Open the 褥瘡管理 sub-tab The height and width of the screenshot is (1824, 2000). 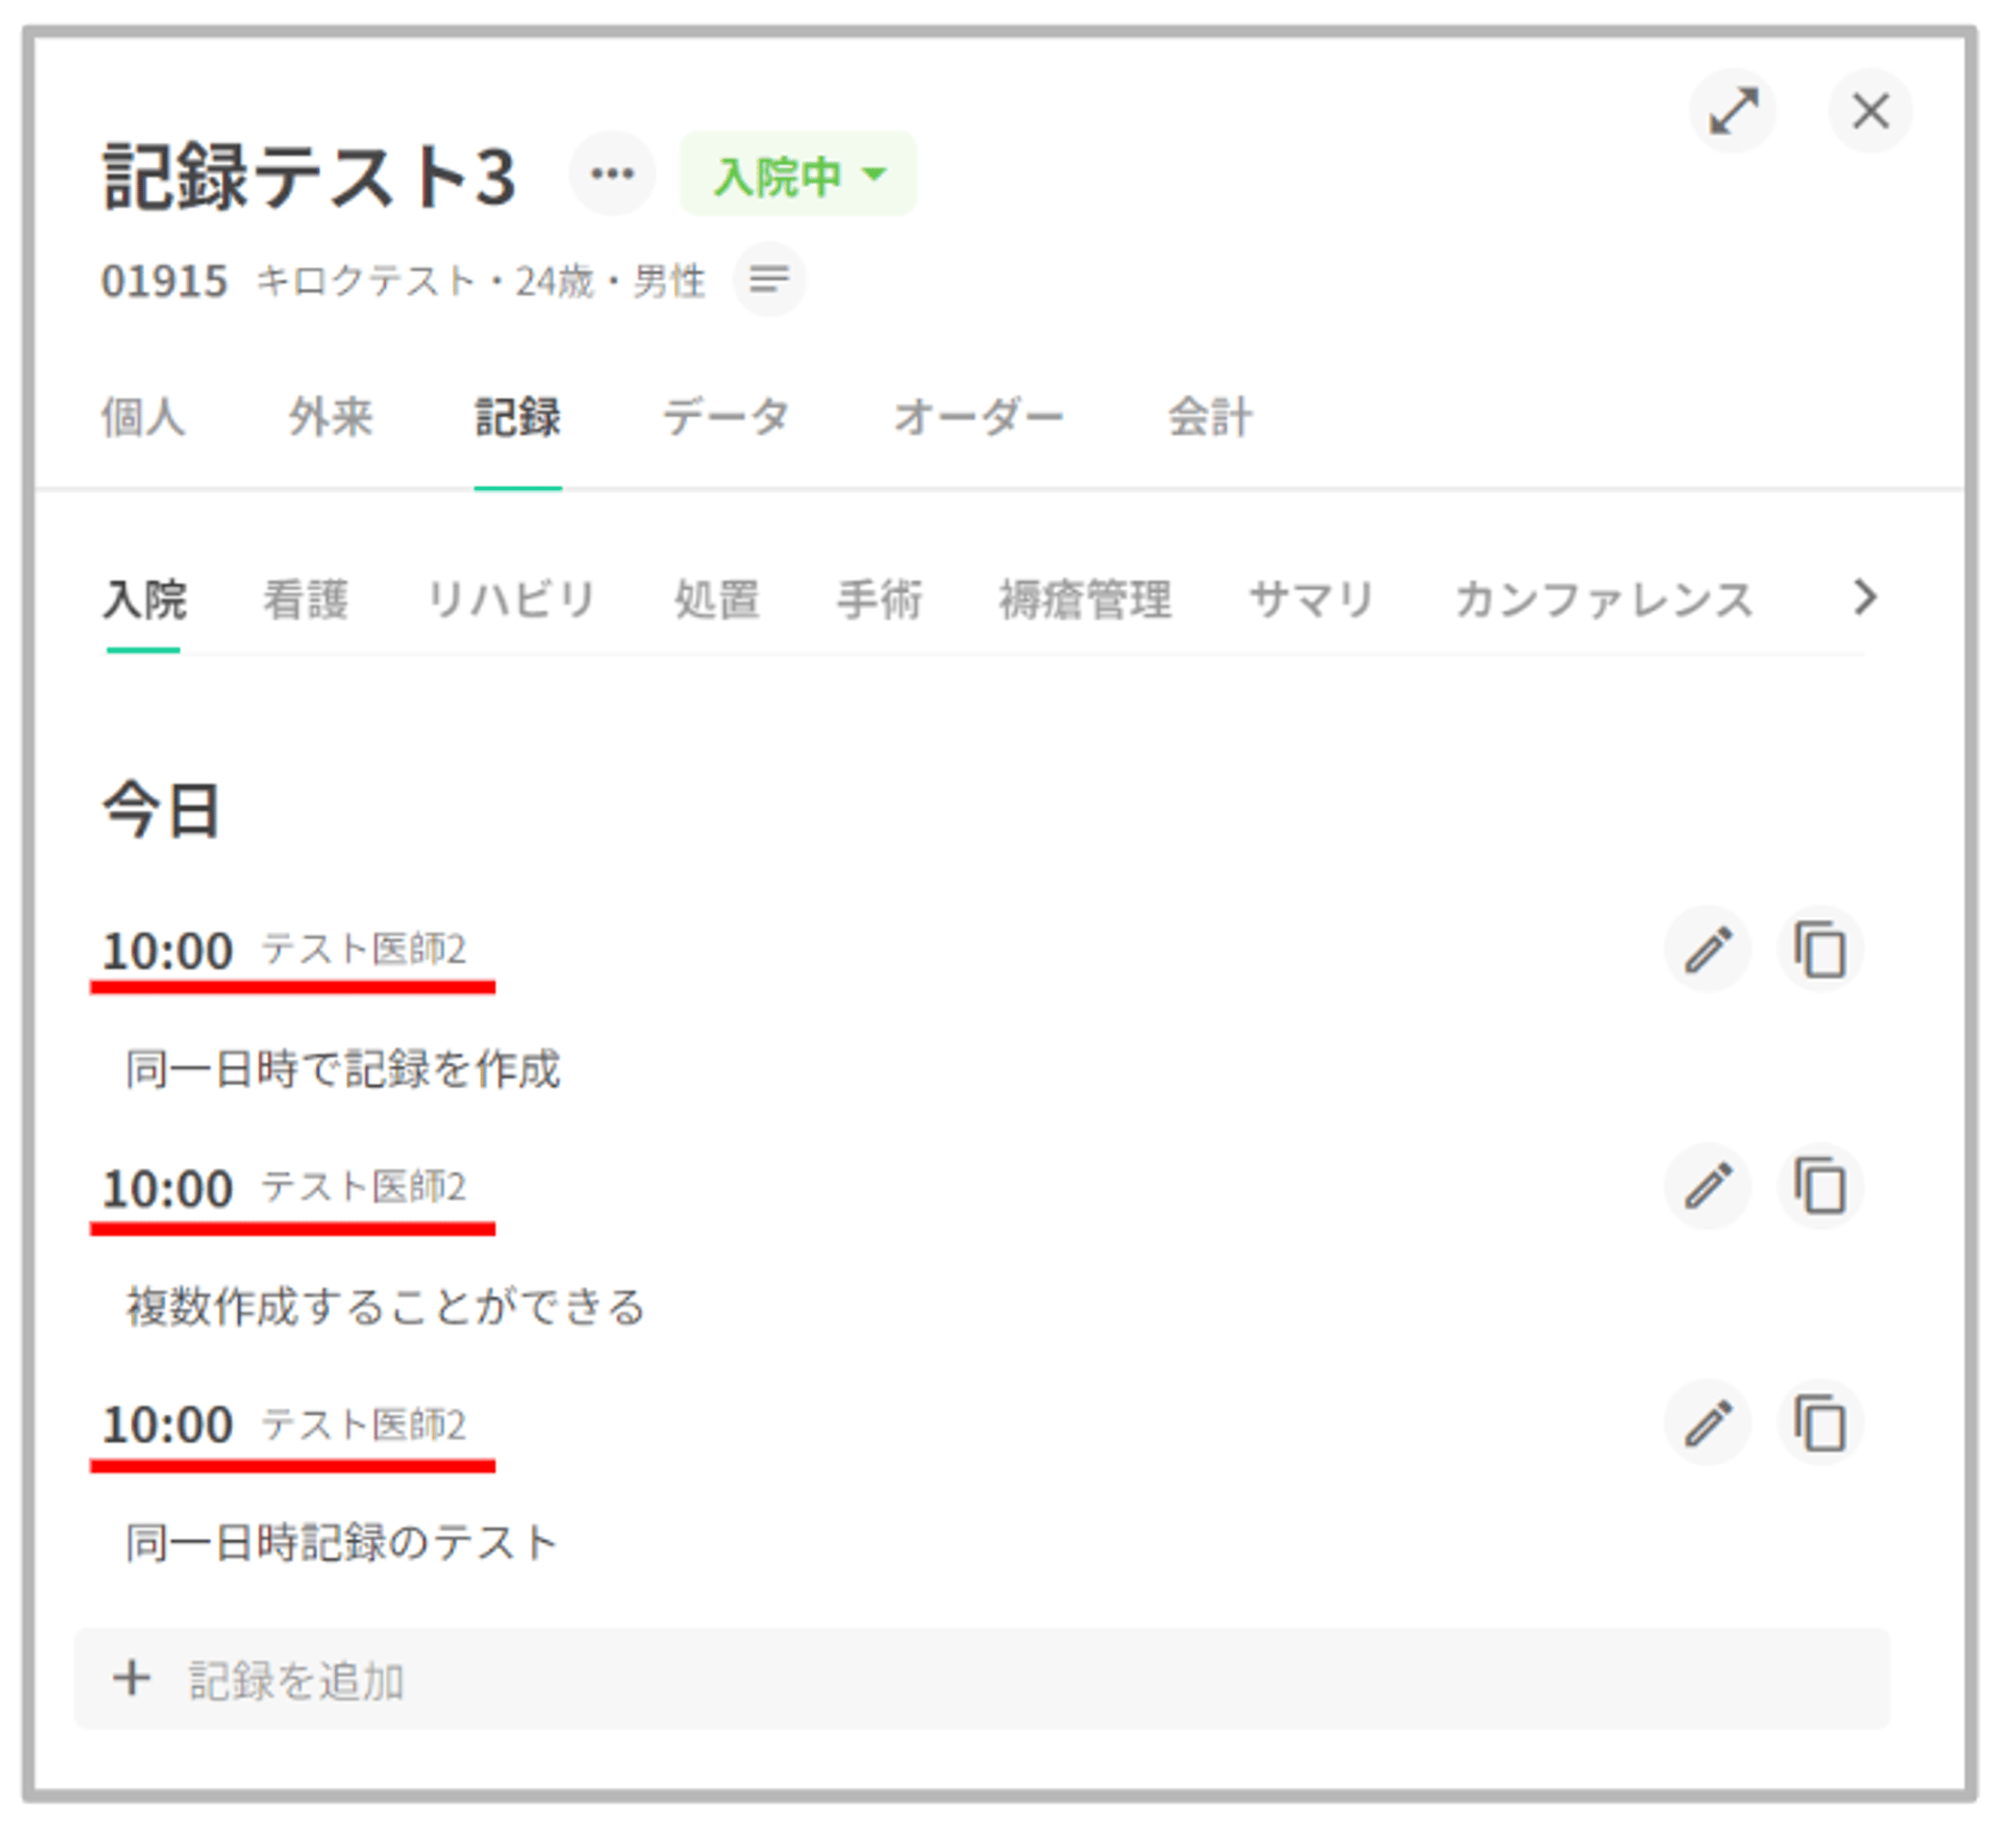pos(1085,600)
